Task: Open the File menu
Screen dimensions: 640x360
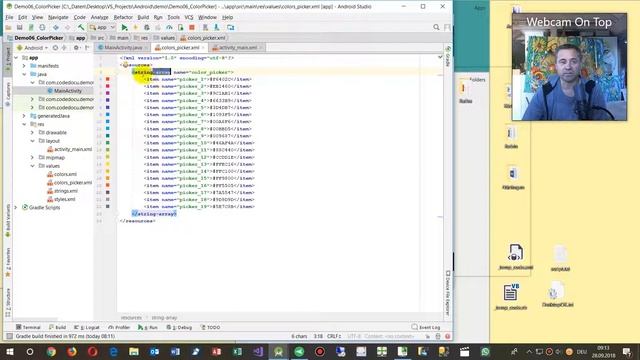Action: (x=9, y=17)
